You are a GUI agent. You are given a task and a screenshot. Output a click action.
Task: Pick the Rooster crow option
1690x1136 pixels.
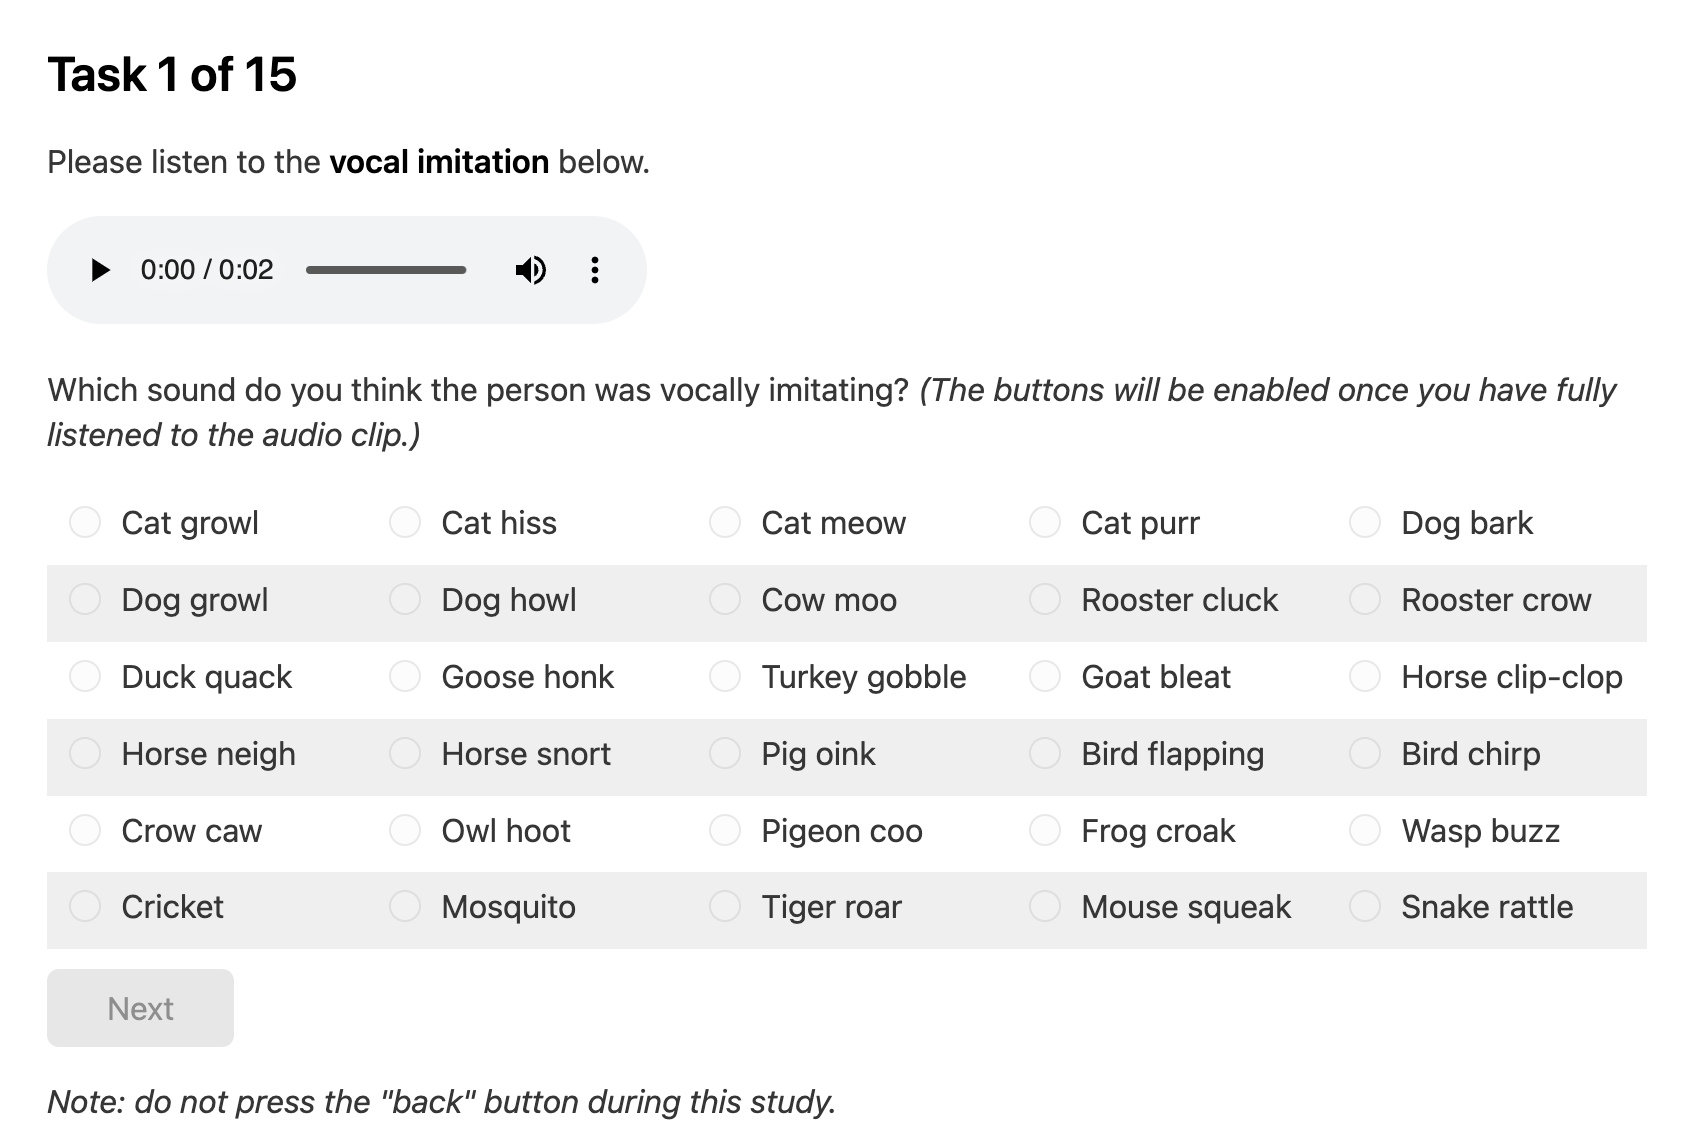1365,599
